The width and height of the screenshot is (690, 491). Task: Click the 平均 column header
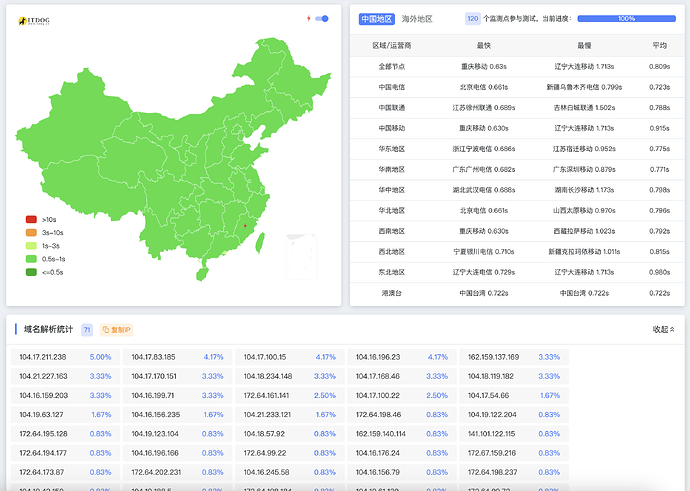coord(659,45)
